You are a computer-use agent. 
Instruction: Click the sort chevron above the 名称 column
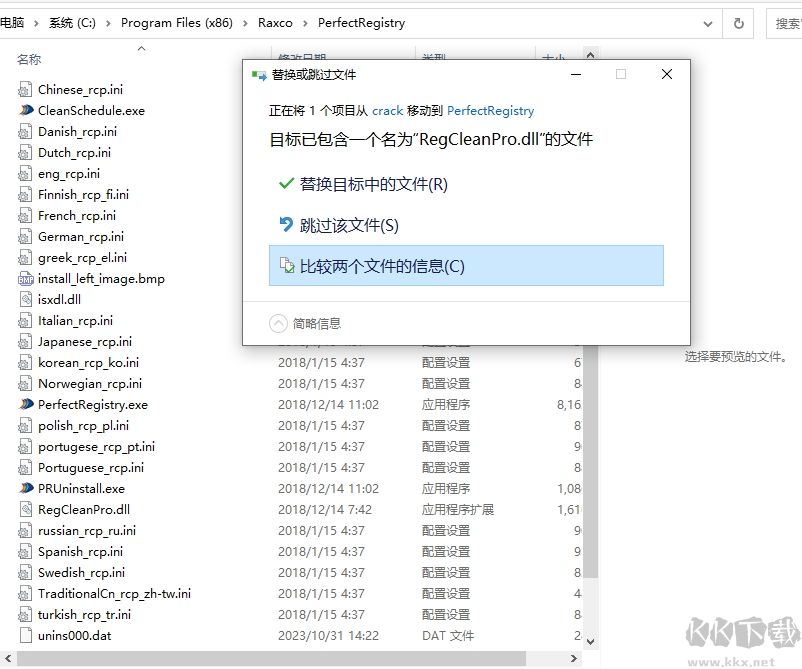click(x=141, y=46)
